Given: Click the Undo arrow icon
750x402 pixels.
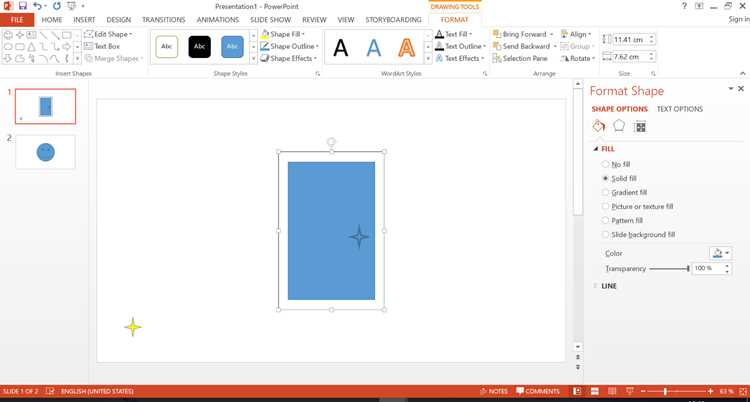Looking at the screenshot, I should (x=37, y=6).
